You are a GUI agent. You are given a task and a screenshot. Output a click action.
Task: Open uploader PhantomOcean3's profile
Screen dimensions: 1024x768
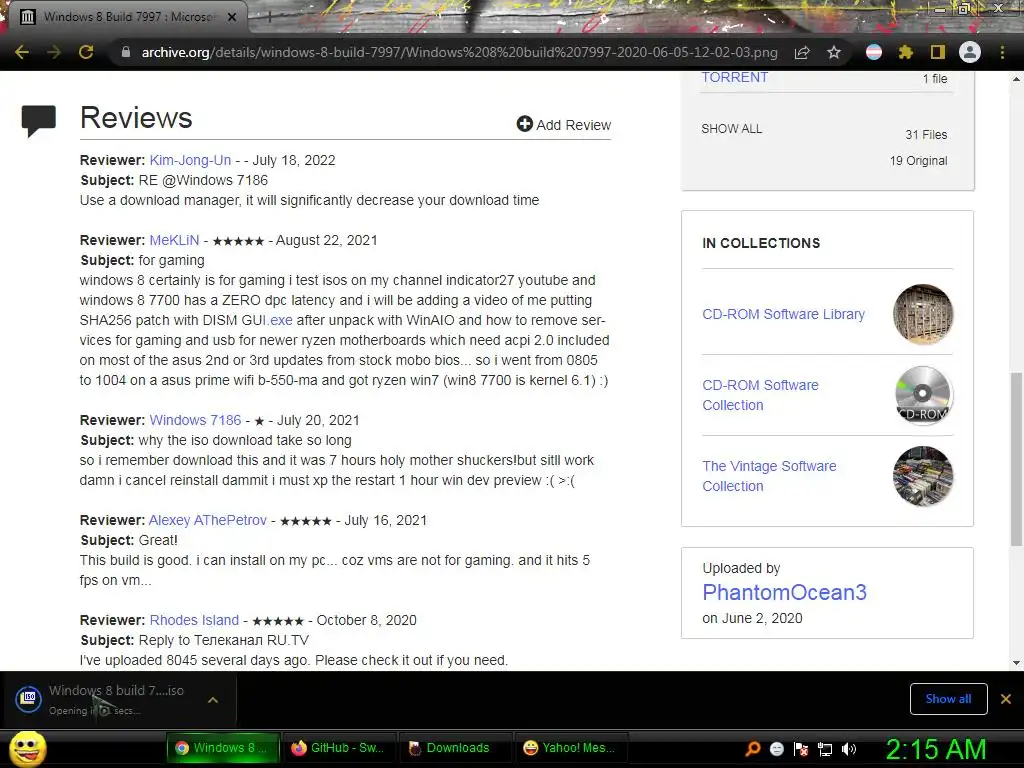[x=784, y=592]
